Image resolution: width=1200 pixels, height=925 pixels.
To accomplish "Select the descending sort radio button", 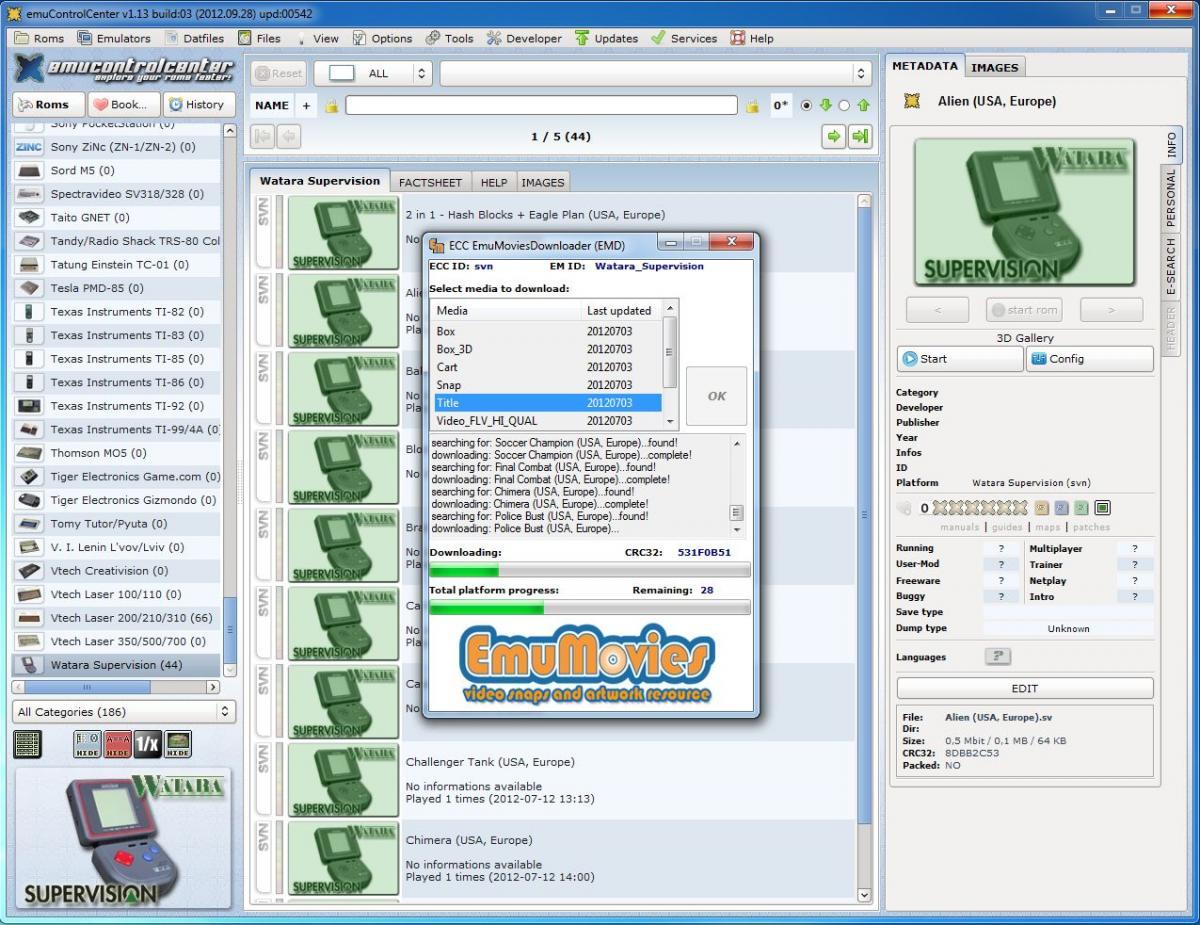I will coord(807,105).
